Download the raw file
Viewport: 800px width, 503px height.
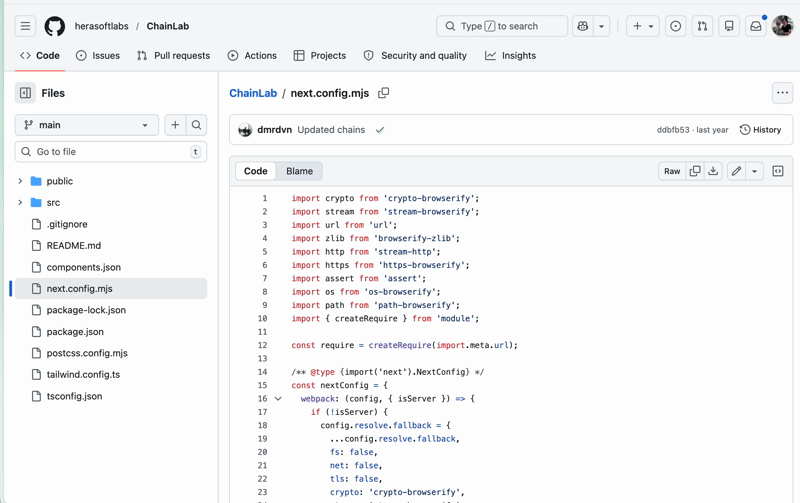pos(713,171)
